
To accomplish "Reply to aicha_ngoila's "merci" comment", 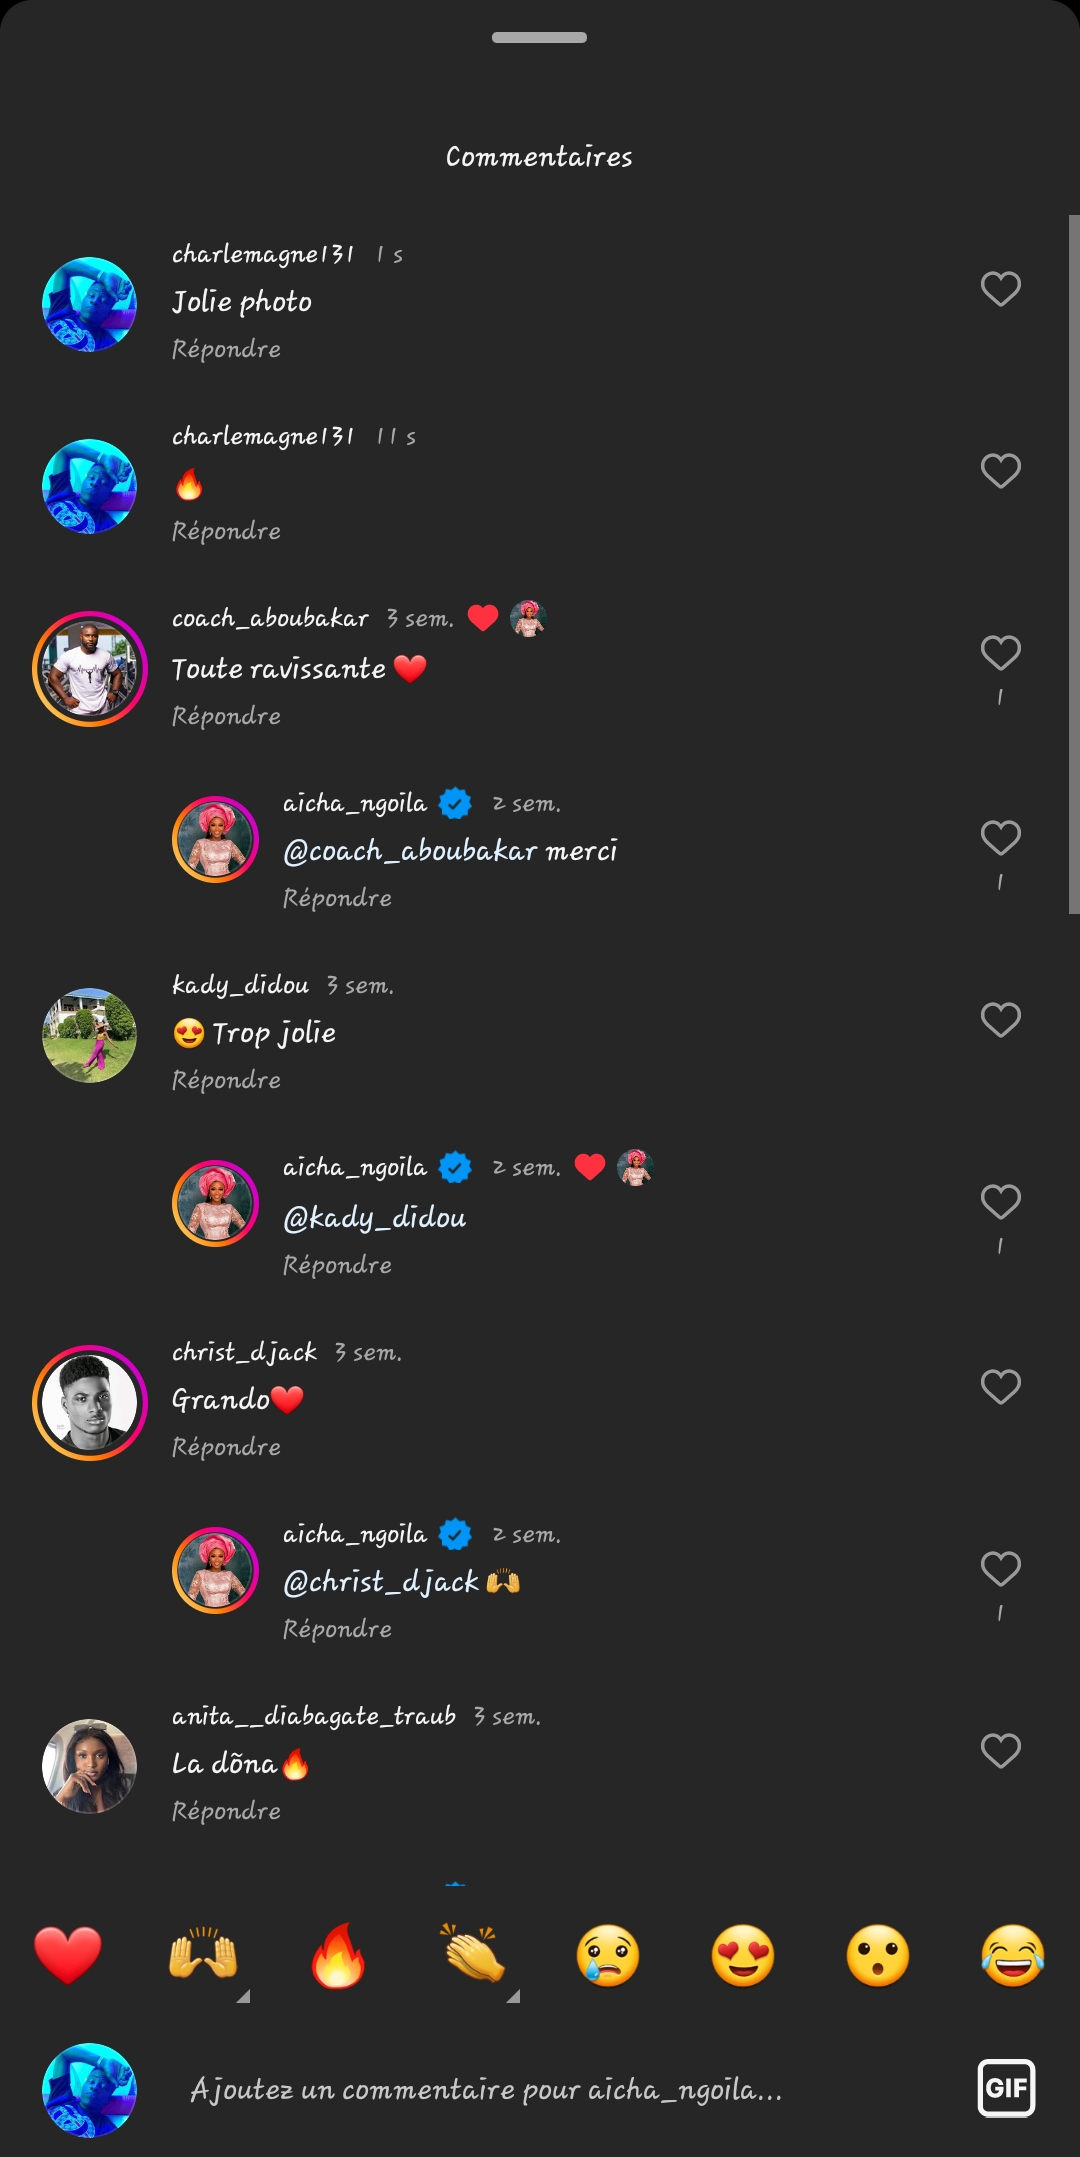I will tap(337, 898).
